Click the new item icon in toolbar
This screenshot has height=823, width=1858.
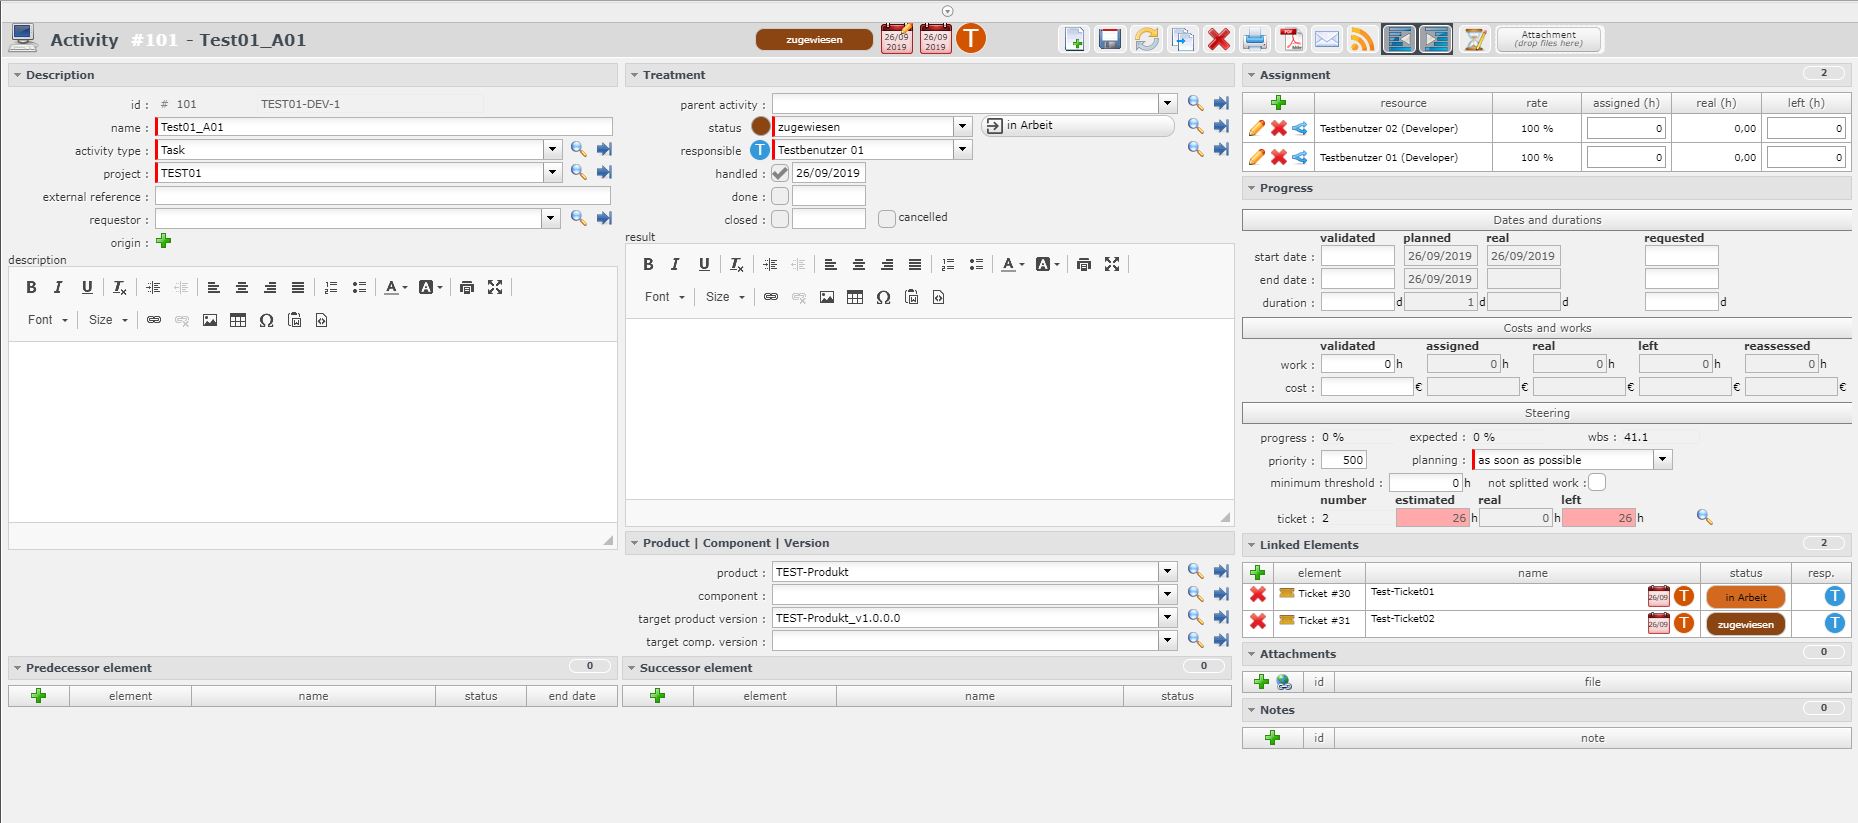click(x=1074, y=40)
